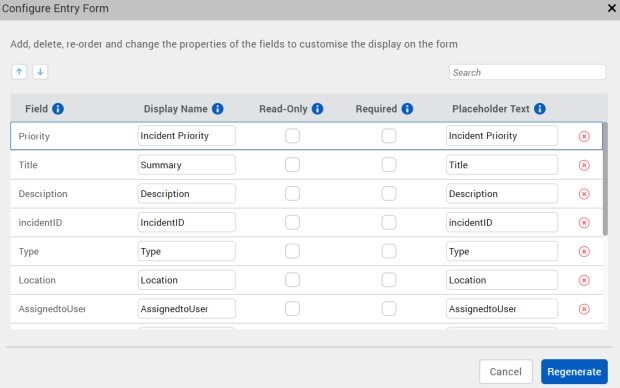Screen dimensions: 620x388
Task: Click the Cancel button
Action: [506, 372]
